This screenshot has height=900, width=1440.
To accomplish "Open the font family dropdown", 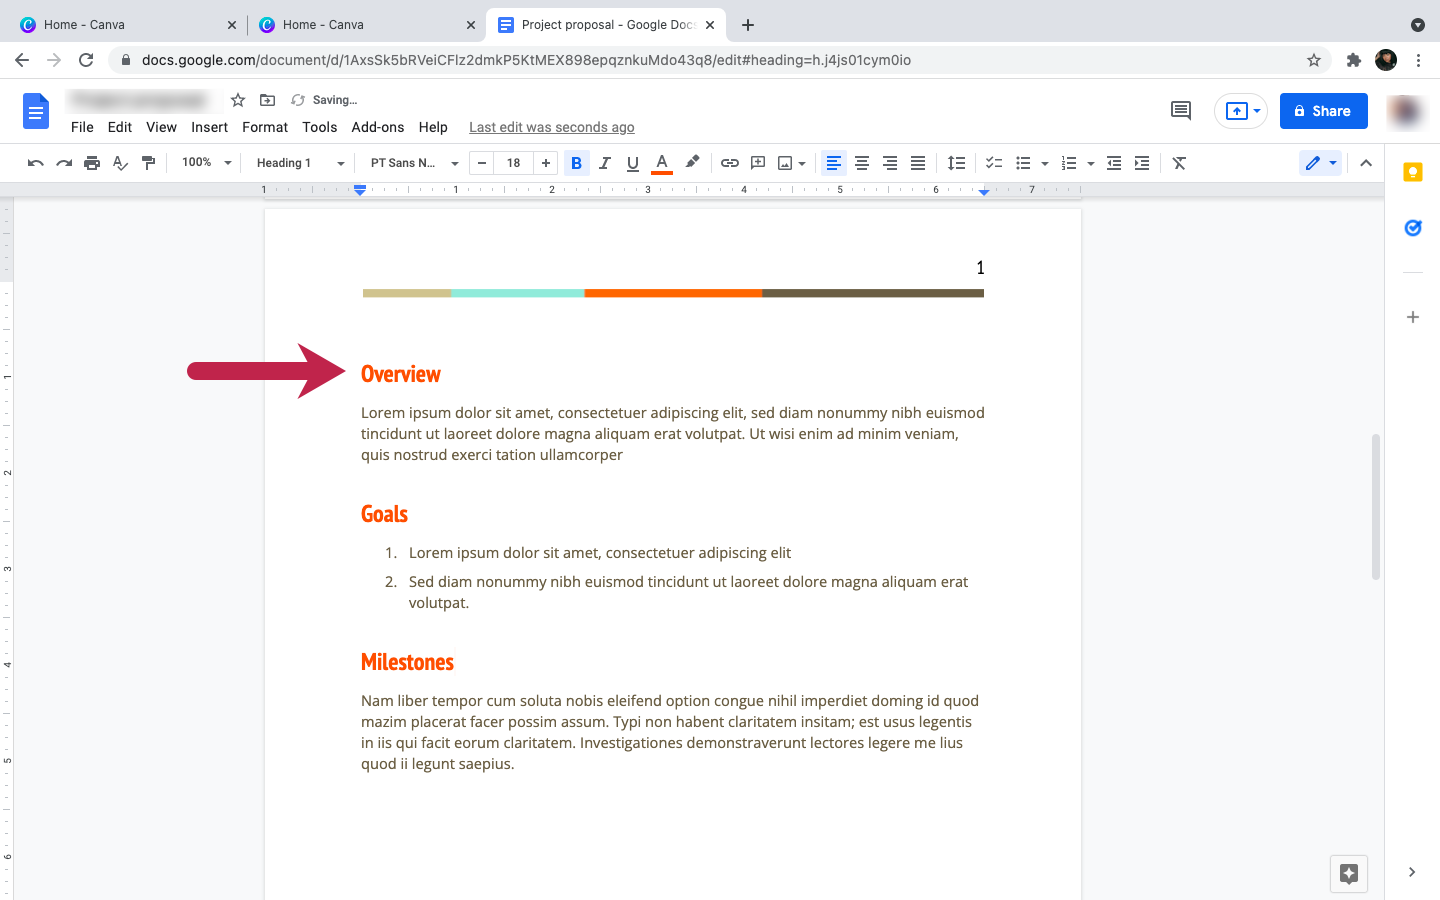I will tap(410, 162).
